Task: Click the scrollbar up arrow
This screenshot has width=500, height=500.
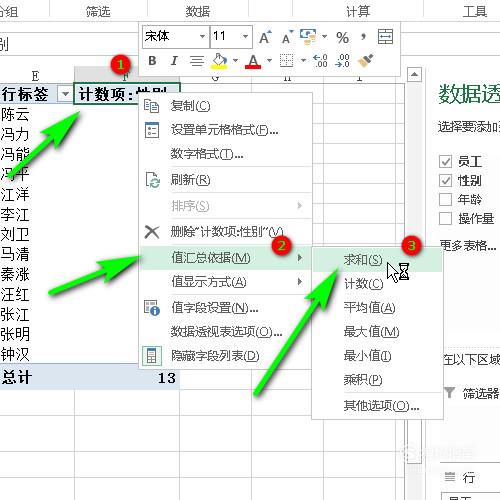Action: [414, 74]
